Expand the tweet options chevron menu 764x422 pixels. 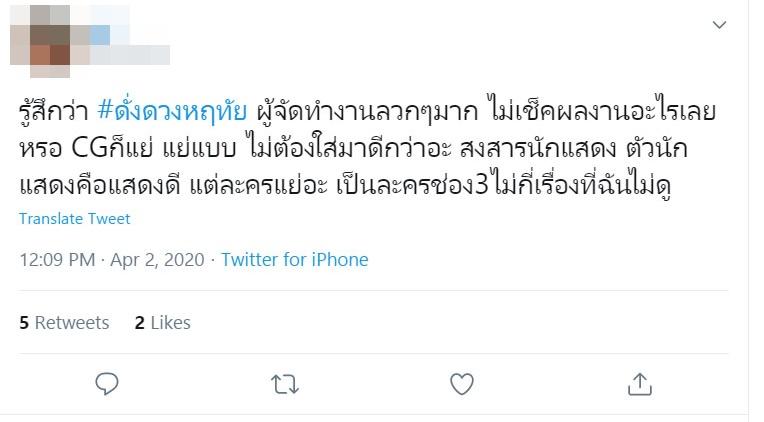click(719, 24)
